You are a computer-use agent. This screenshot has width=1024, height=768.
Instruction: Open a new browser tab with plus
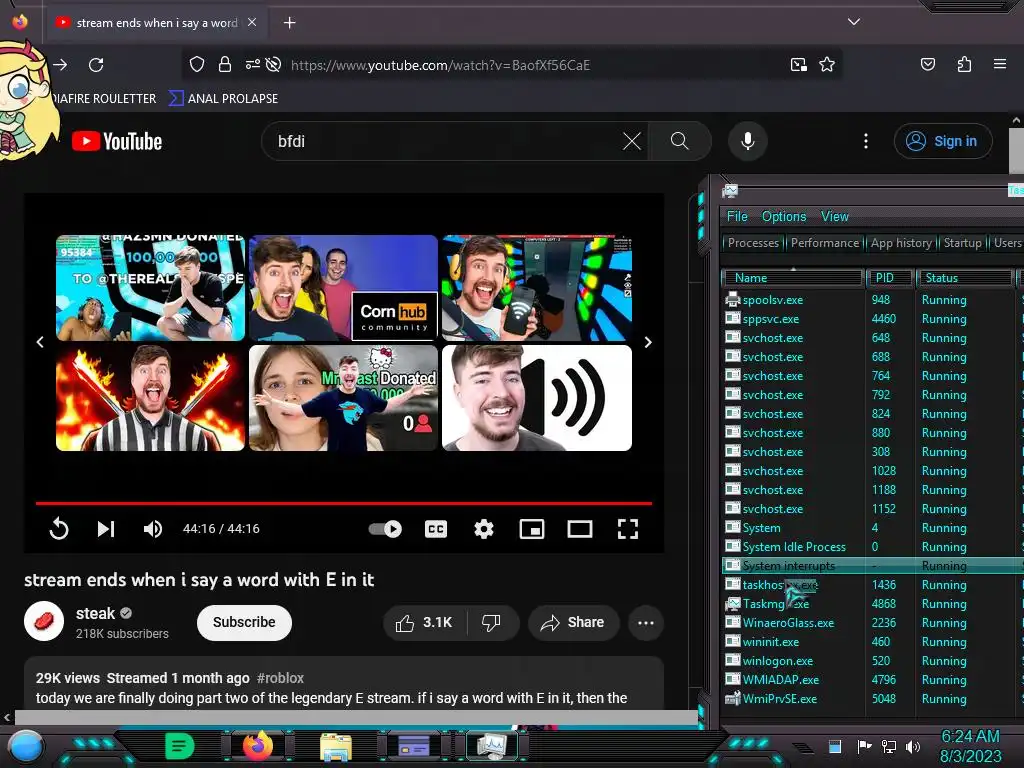(289, 23)
